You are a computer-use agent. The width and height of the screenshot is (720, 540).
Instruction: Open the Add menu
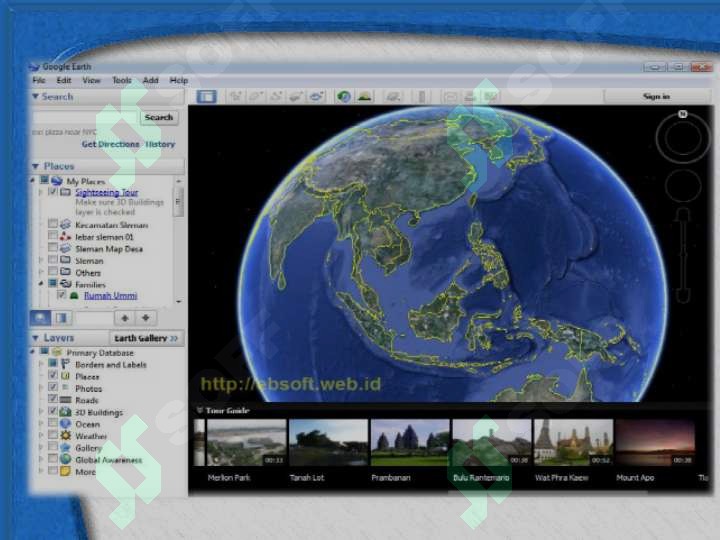coord(151,80)
